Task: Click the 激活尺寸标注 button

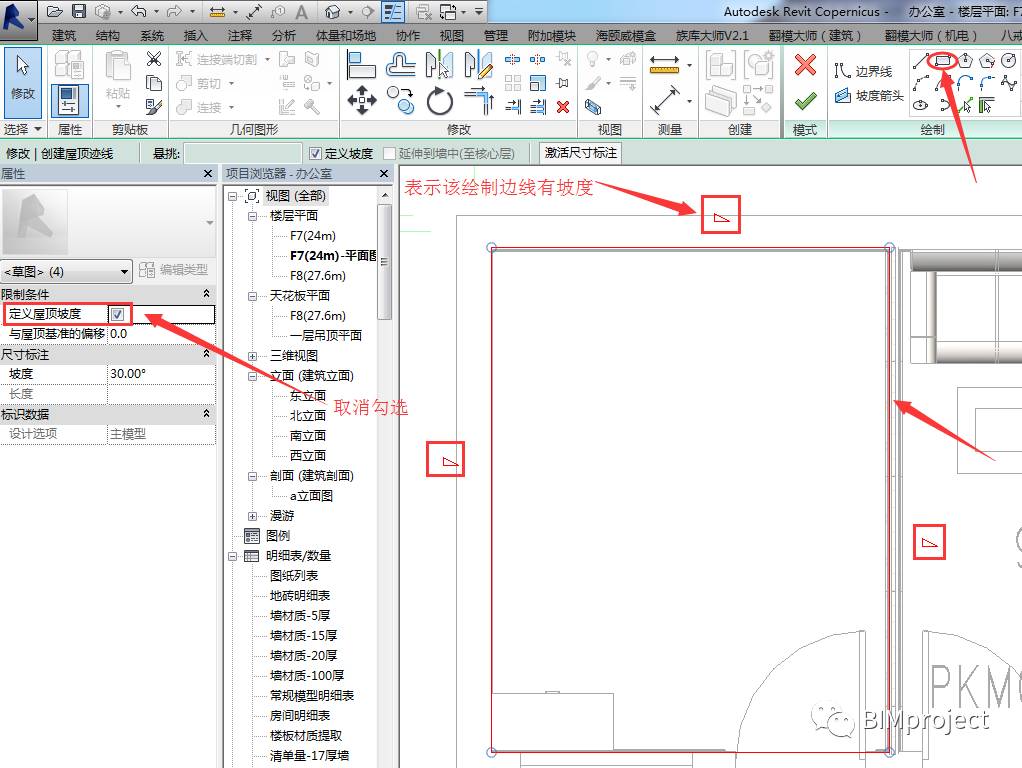Action: pos(581,153)
